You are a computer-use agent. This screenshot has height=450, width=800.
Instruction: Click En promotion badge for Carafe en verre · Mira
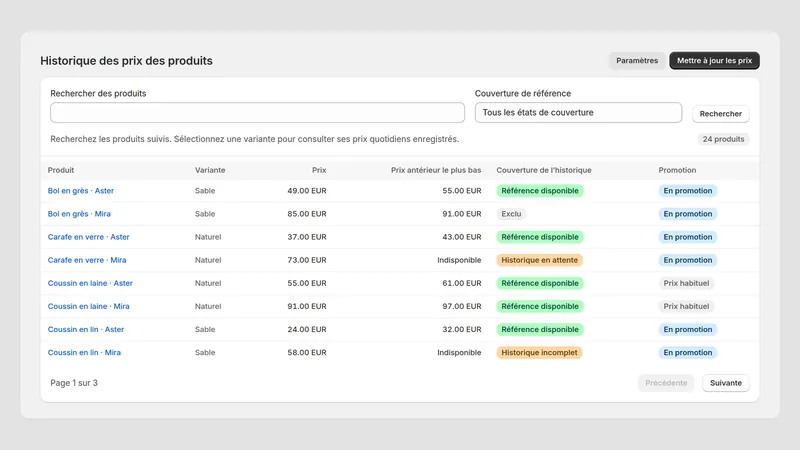click(688, 260)
